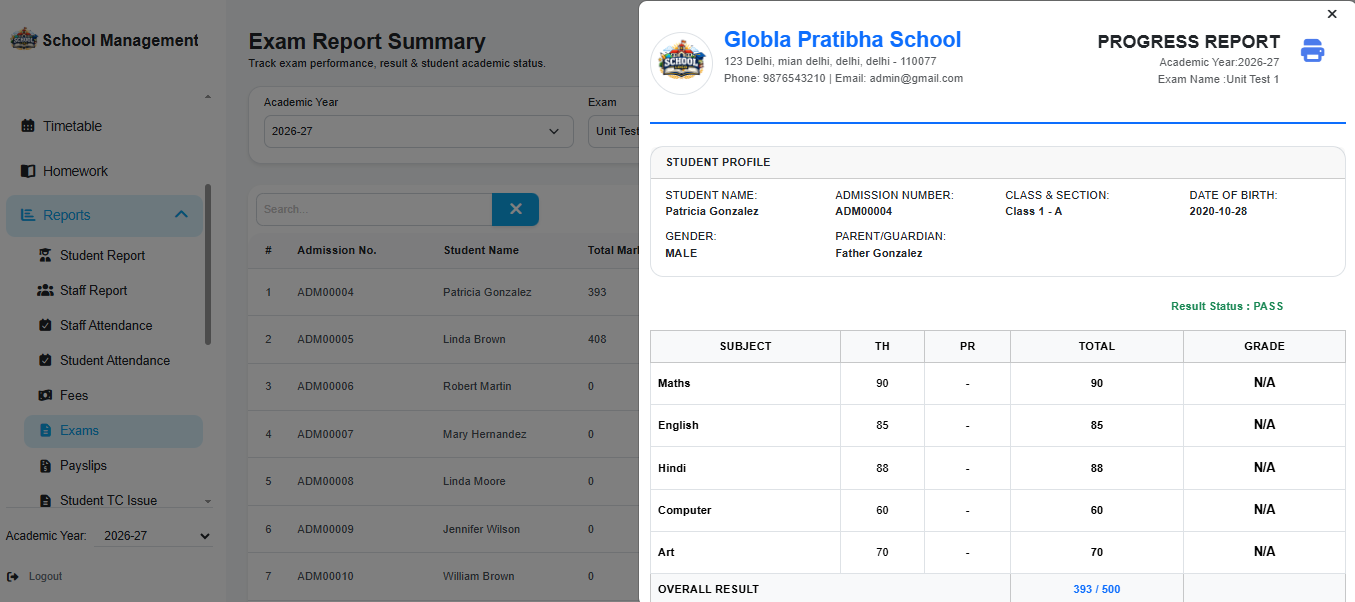Click the Fees money icon

[x=45, y=395]
